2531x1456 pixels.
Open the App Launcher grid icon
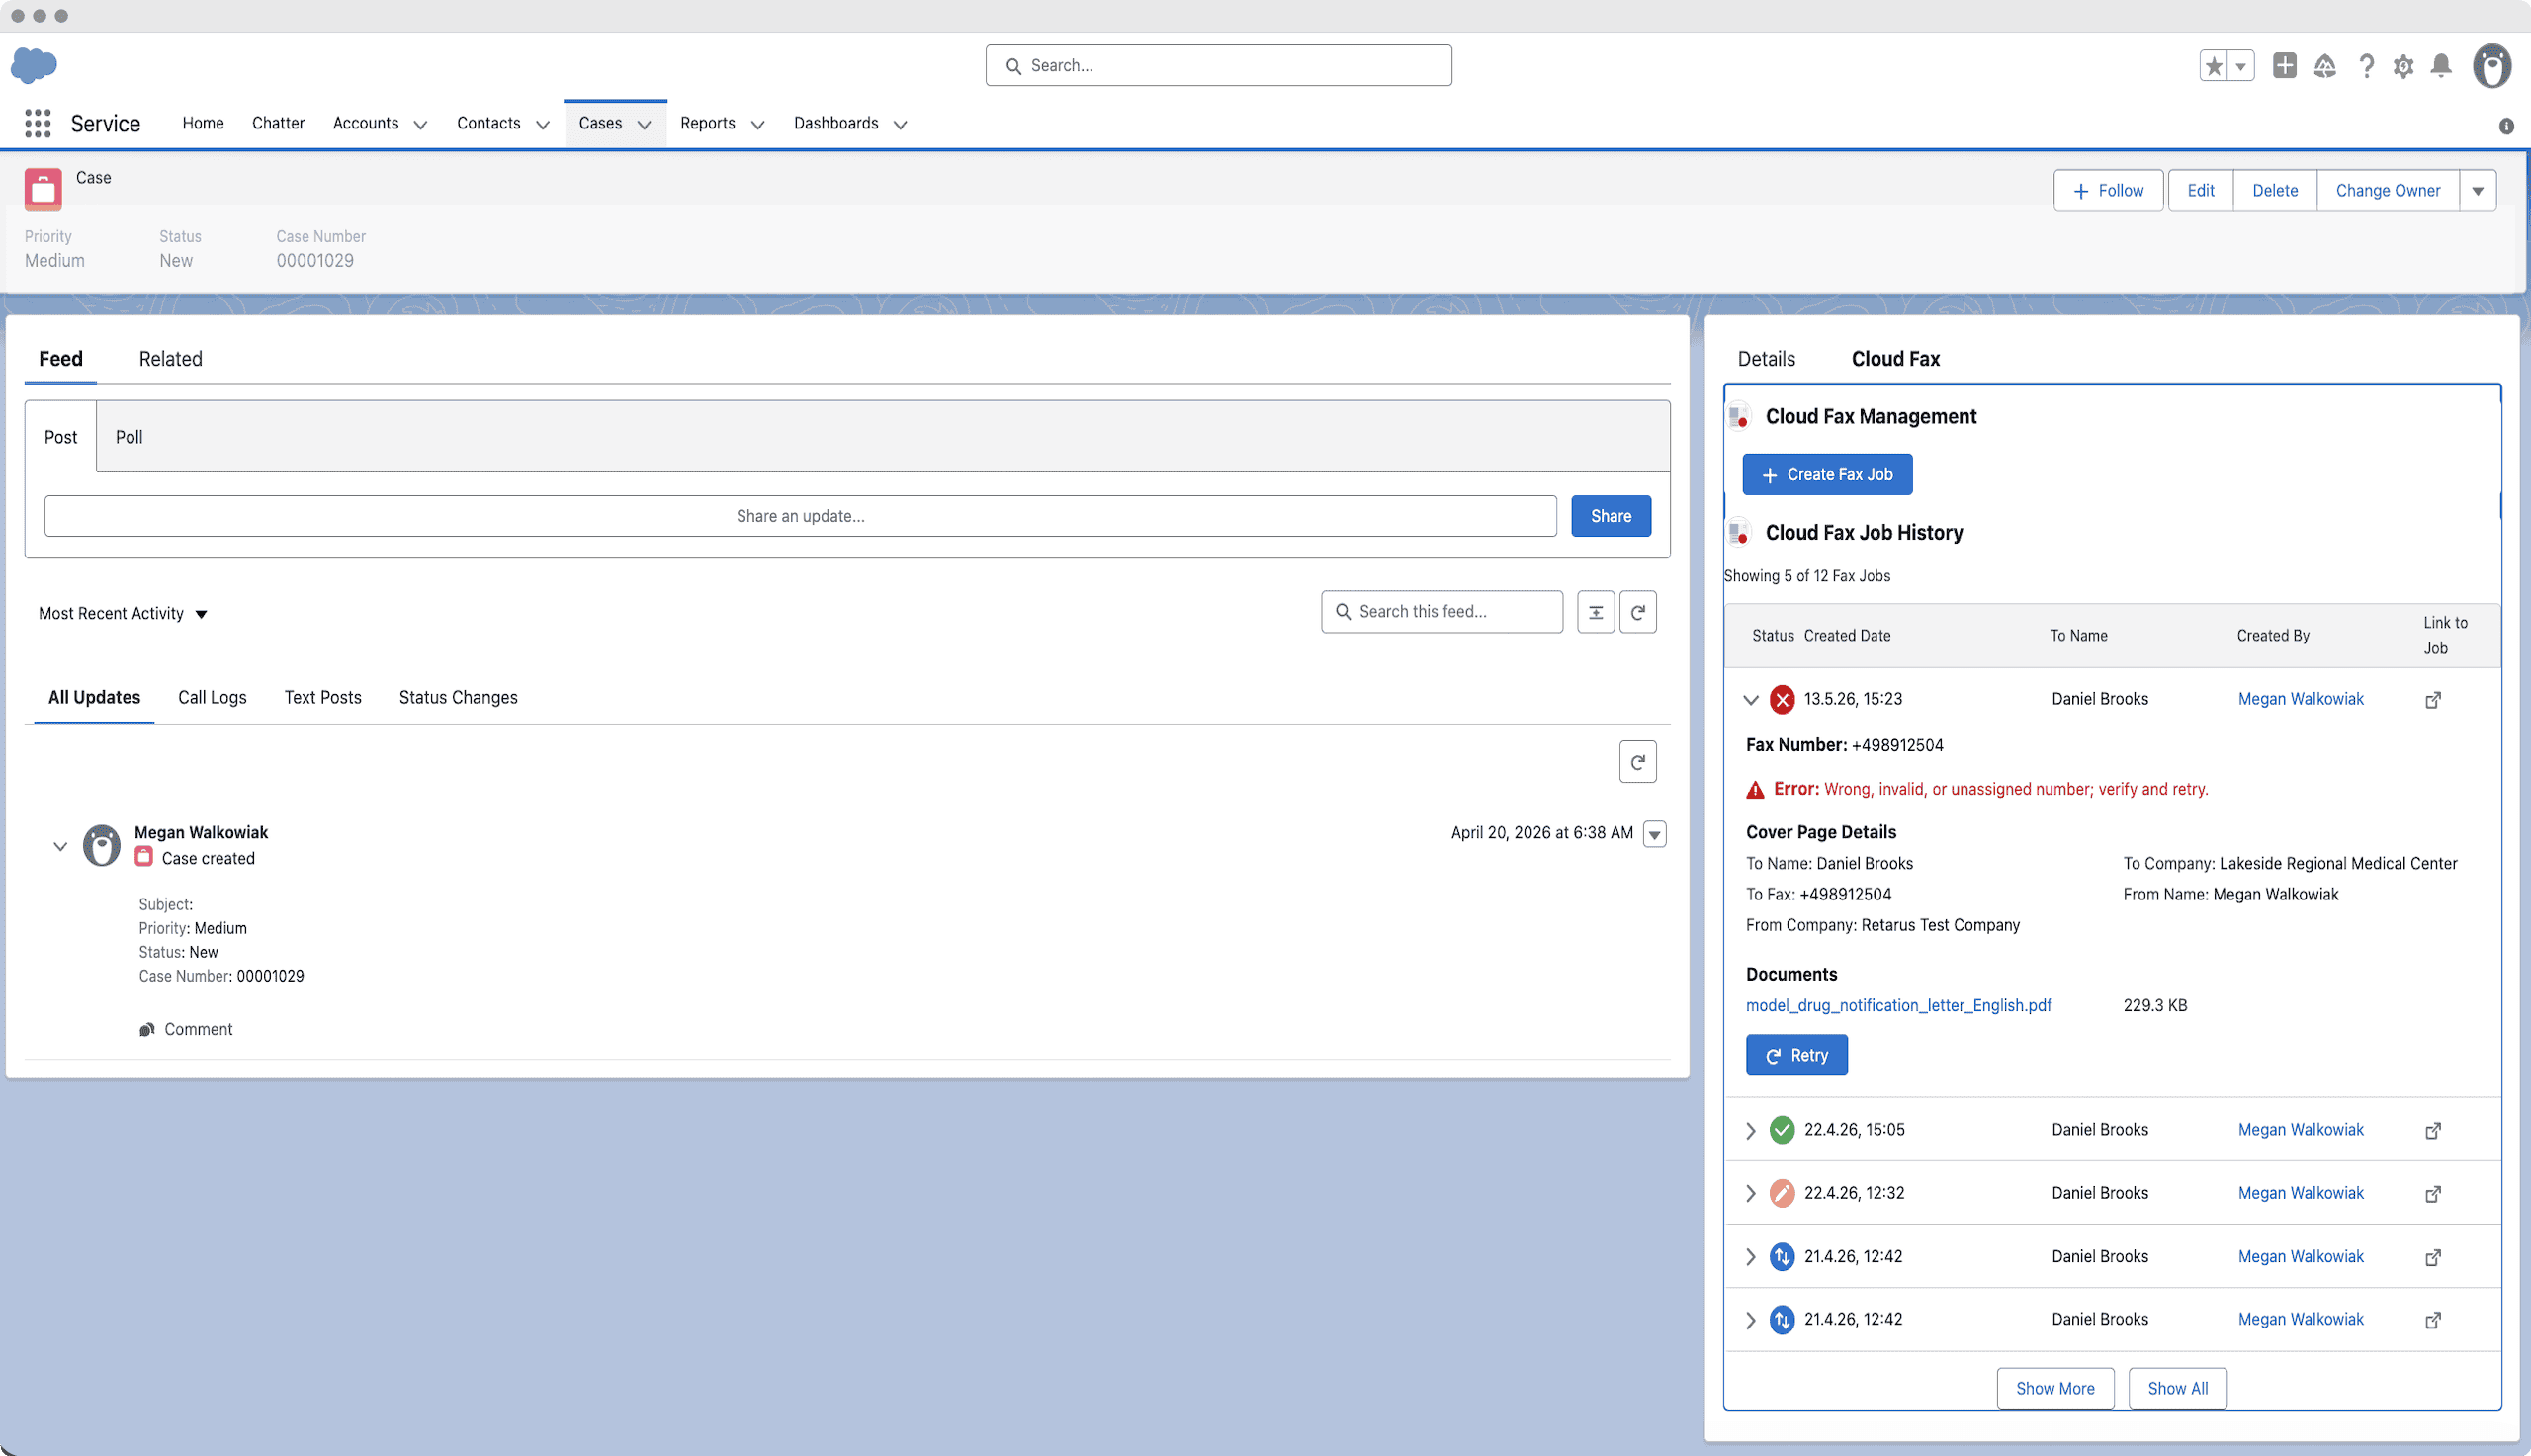tap(38, 123)
